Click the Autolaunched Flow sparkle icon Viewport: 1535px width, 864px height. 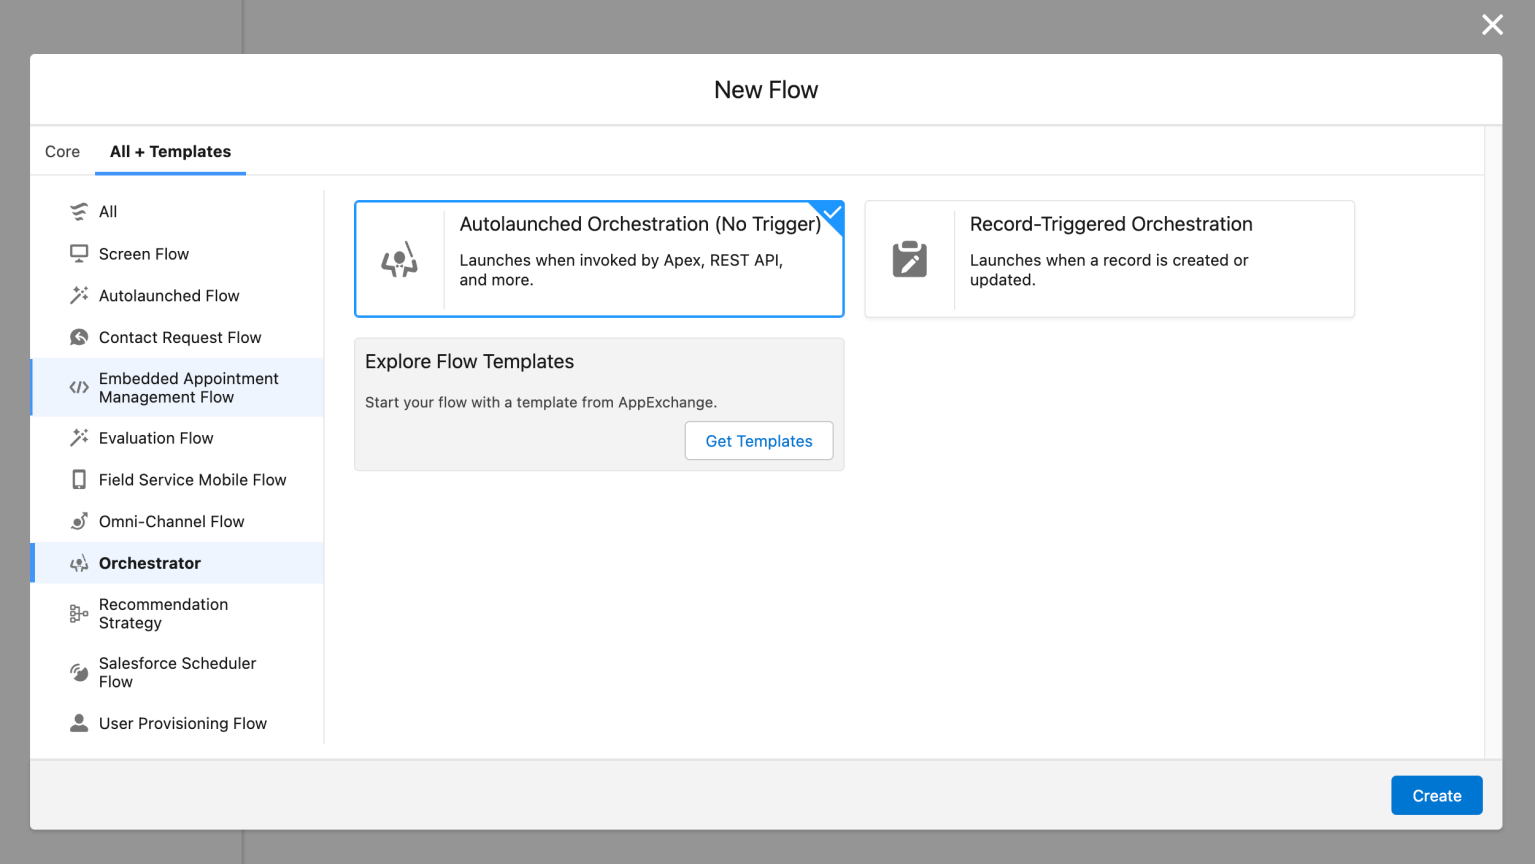tap(79, 295)
